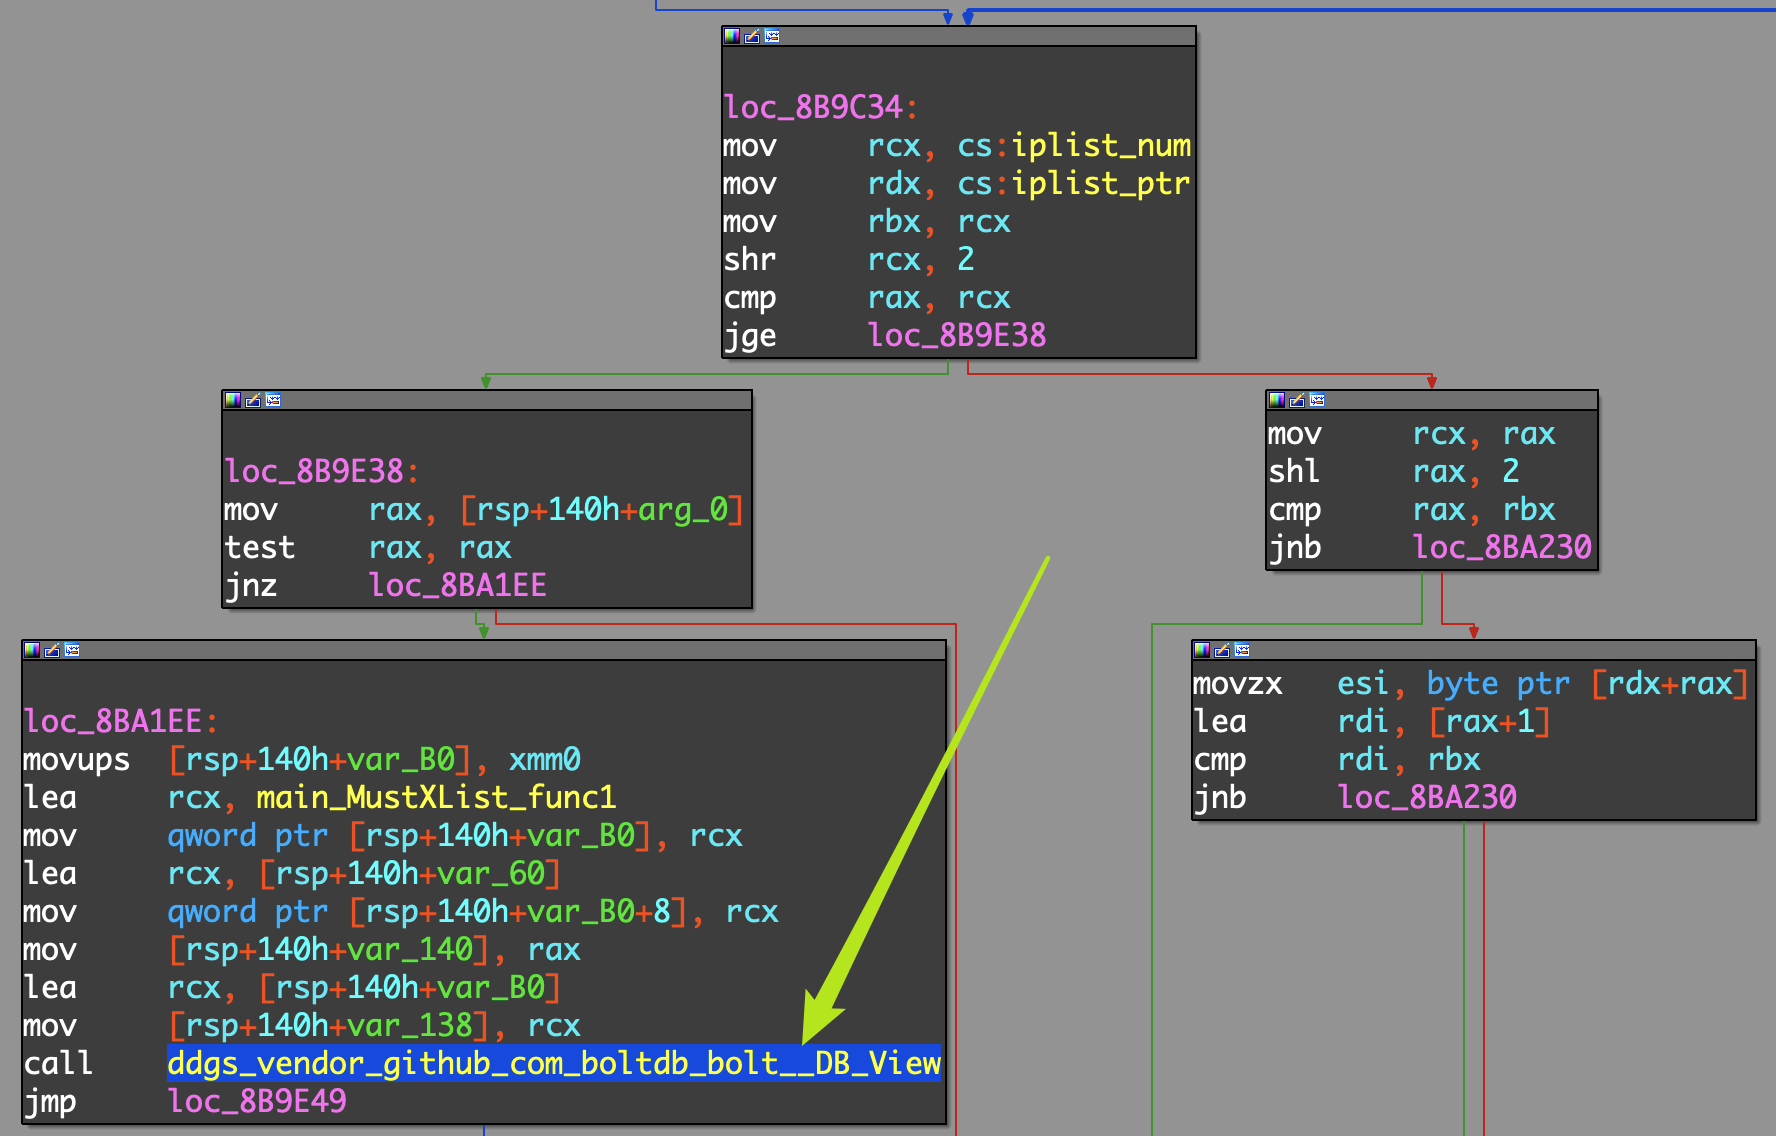
Task: Click the call mnemonic before DB_View
Action: [x=58, y=1063]
